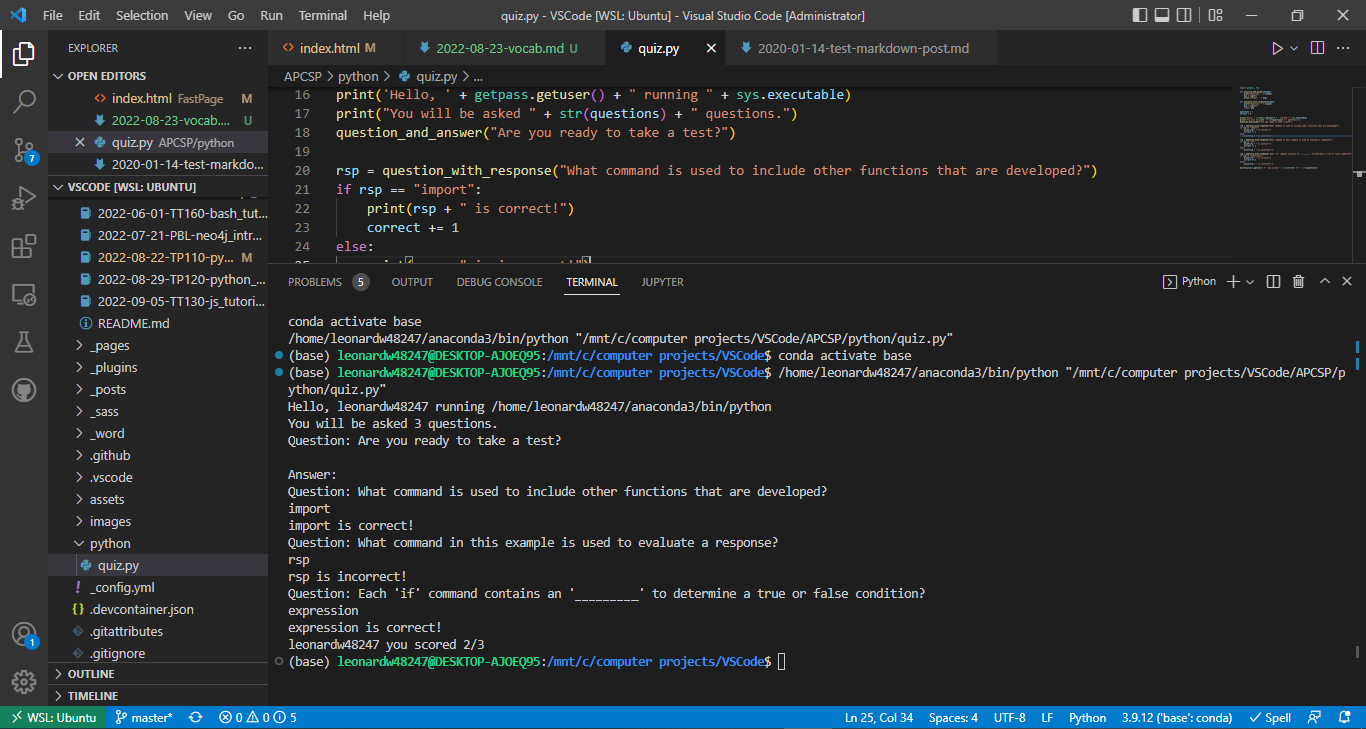The width and height of the screenshot is (1366, 729).
Task: Split the terminal panel
Action: 1273,282
